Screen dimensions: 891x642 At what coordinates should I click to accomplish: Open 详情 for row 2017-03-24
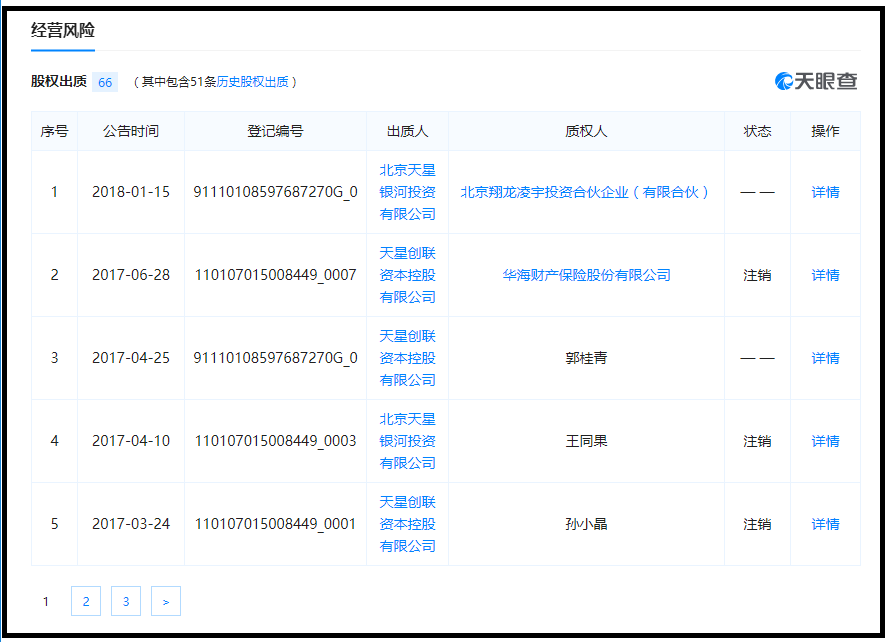tap(825, 524)
